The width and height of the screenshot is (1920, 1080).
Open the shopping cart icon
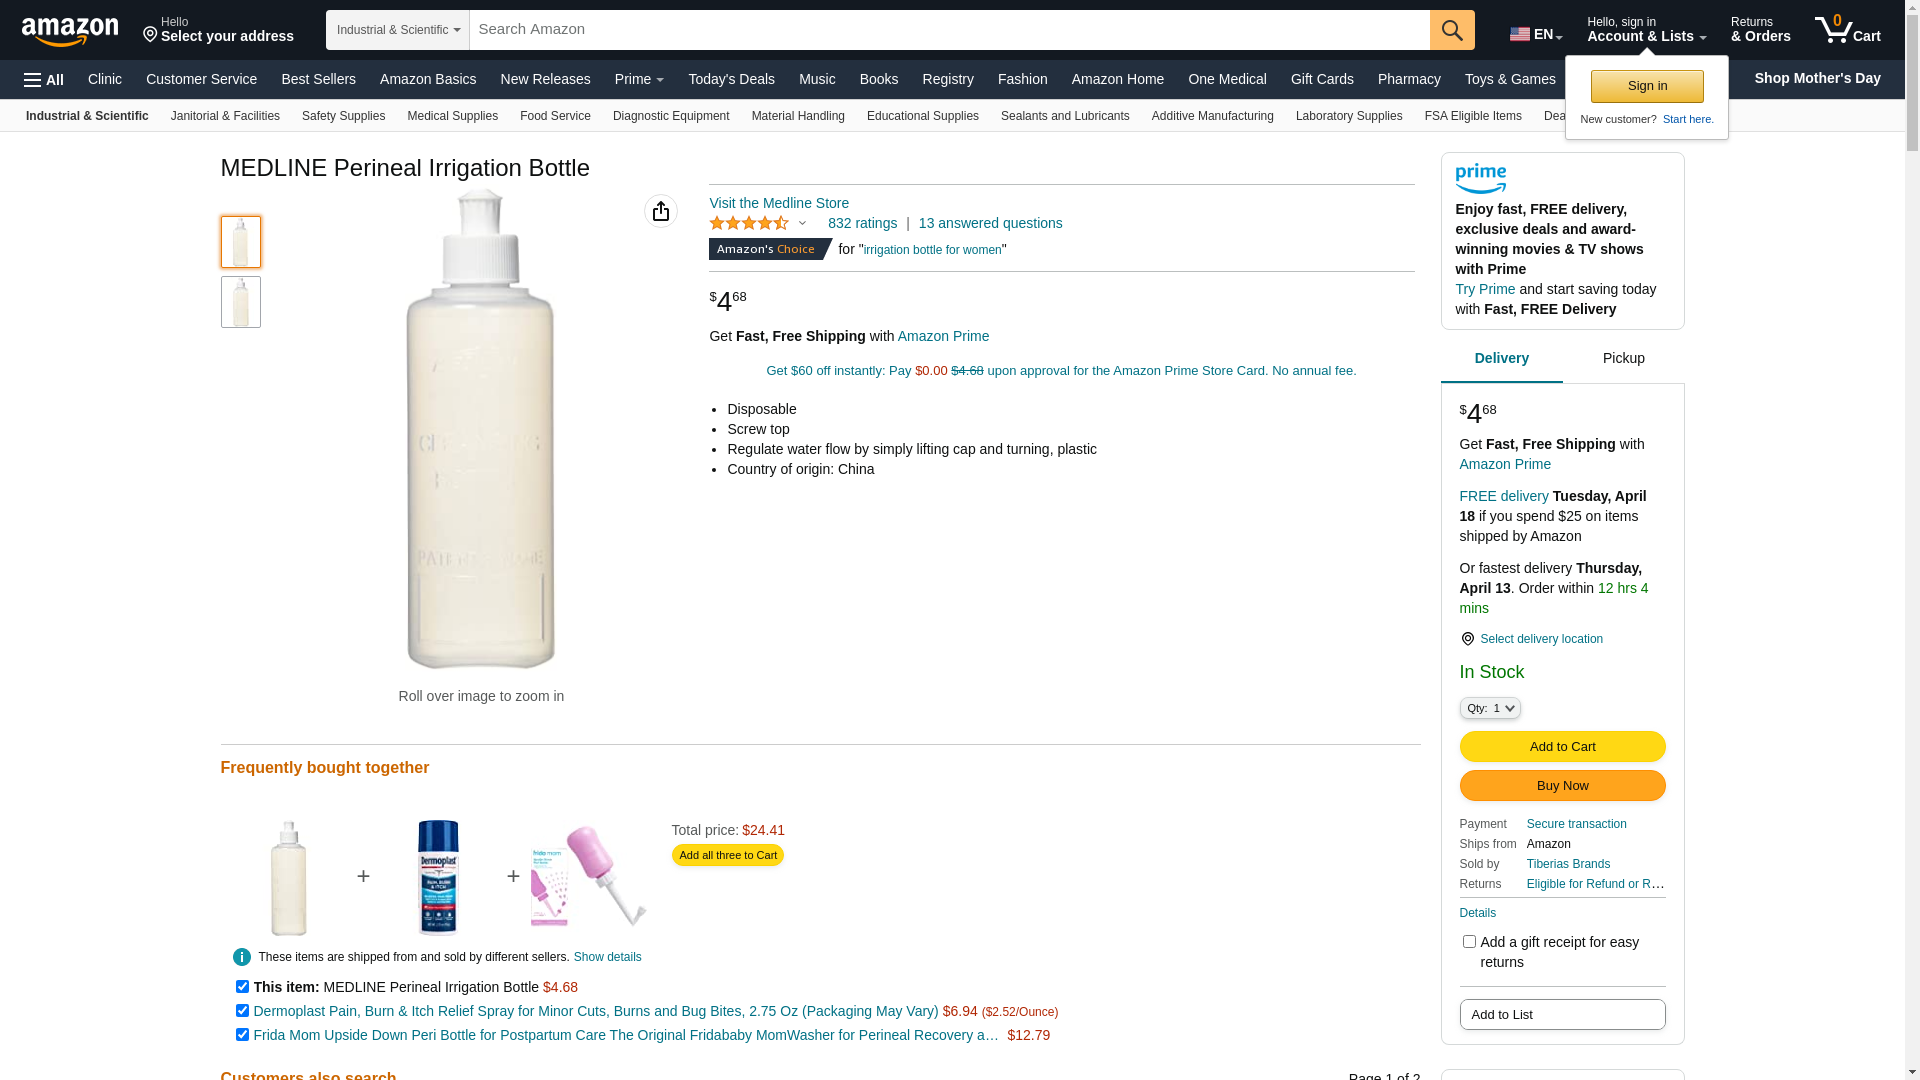pos(1847,29)
